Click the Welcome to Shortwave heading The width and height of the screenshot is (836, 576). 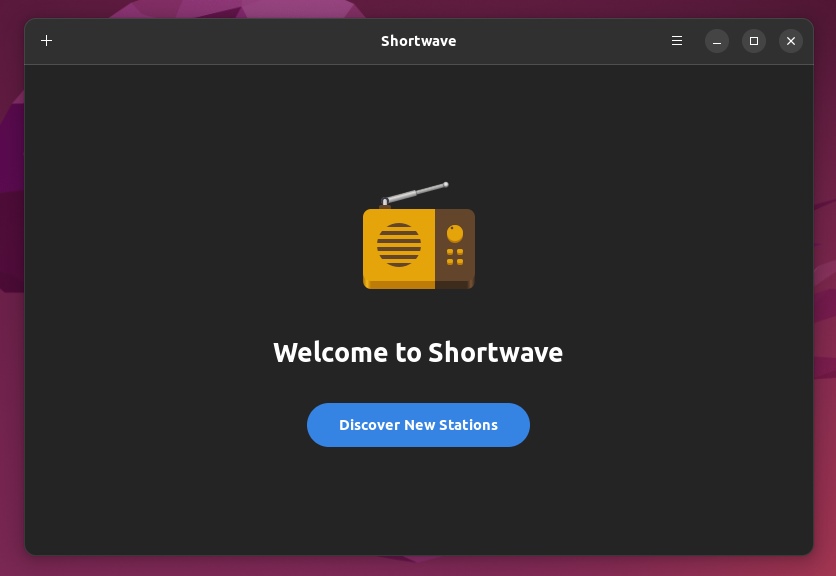[418, 352]
